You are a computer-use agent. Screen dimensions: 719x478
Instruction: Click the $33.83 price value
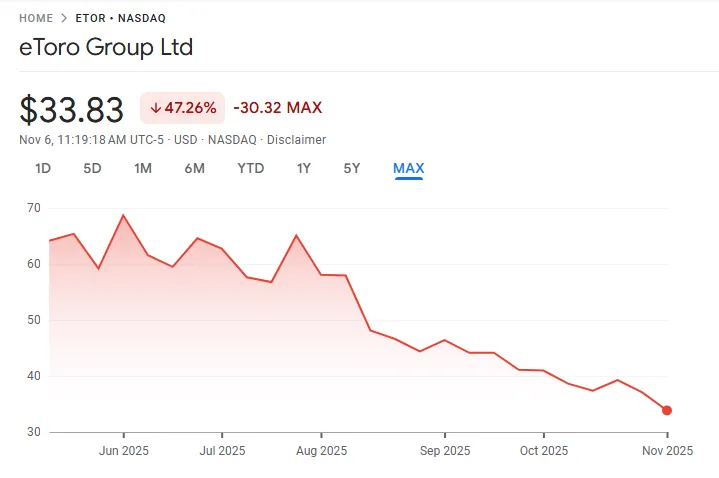[72, 109]
